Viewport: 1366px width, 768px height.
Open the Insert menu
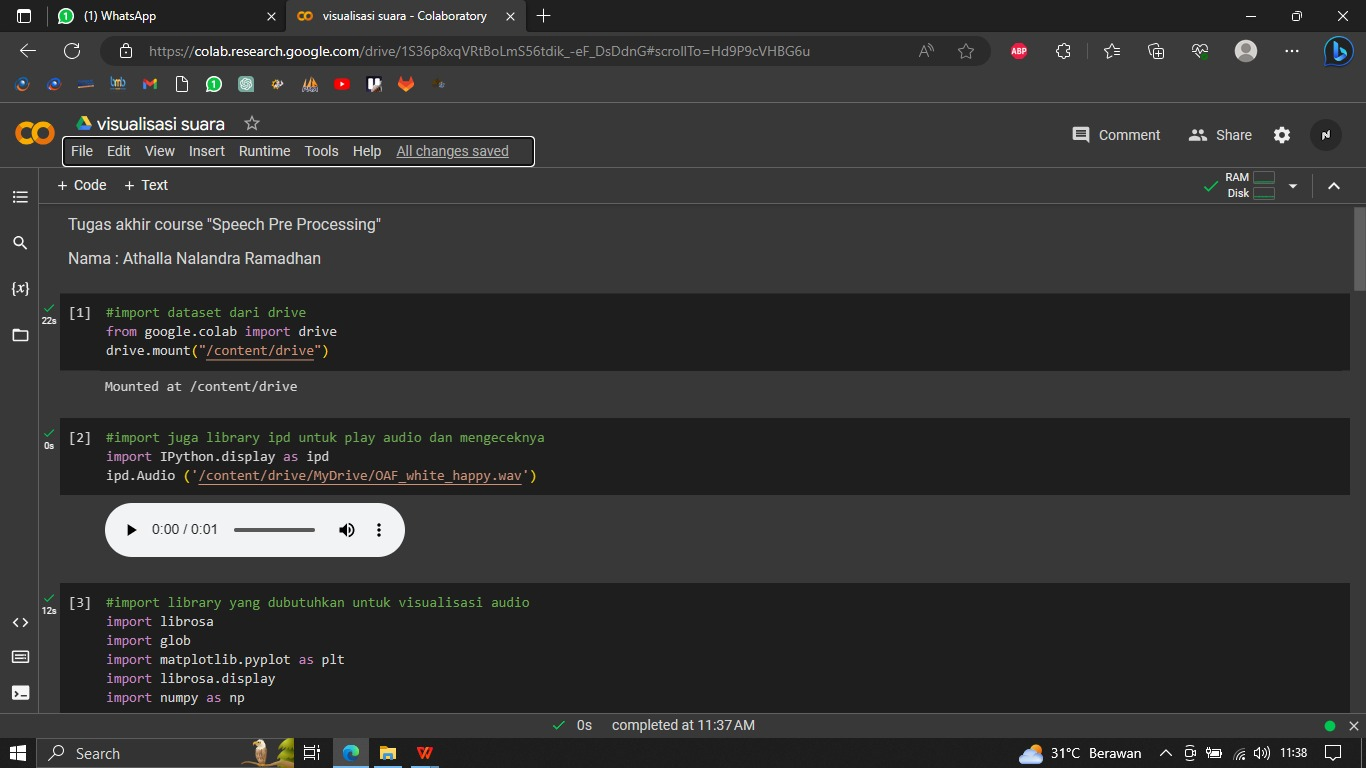207,151
